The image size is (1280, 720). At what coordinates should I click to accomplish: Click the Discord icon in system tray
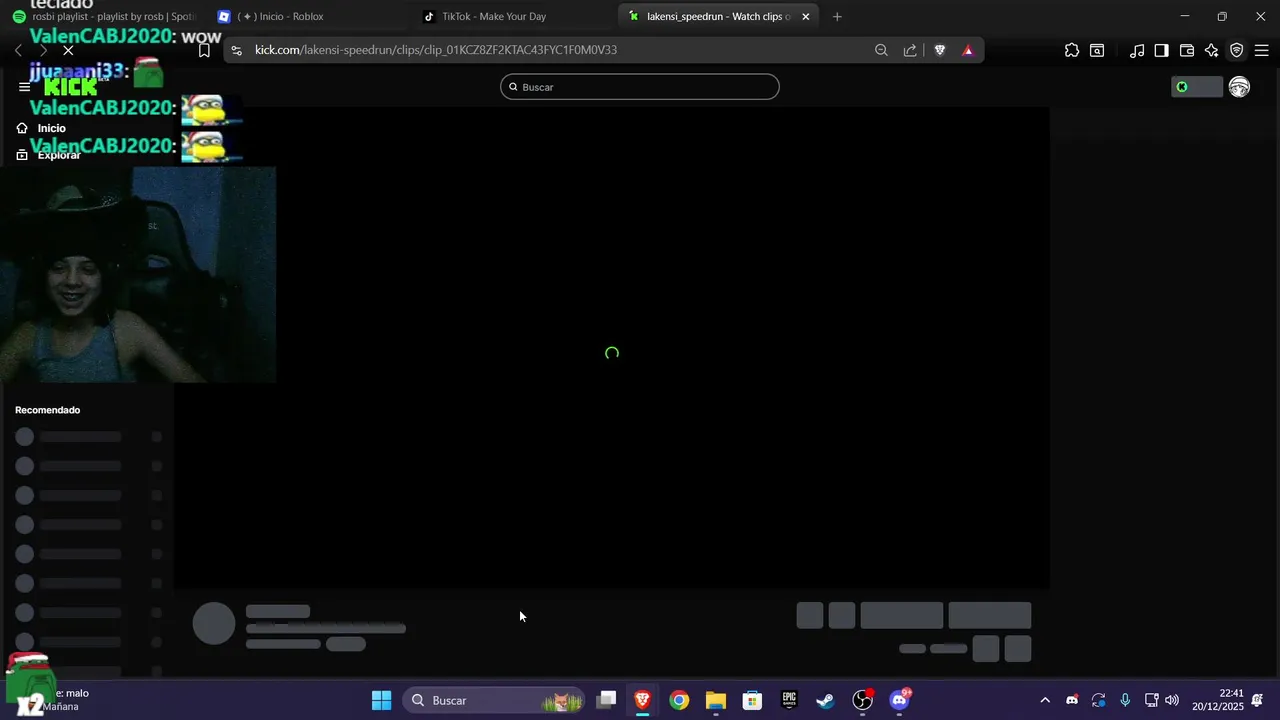coord(1072,700)
